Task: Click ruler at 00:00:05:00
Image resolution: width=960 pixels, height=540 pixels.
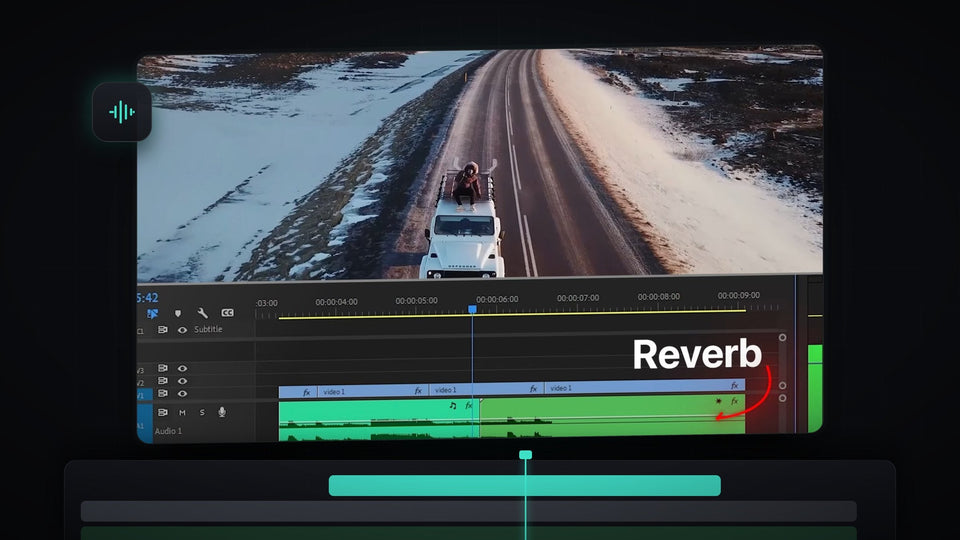Action: 416,301
